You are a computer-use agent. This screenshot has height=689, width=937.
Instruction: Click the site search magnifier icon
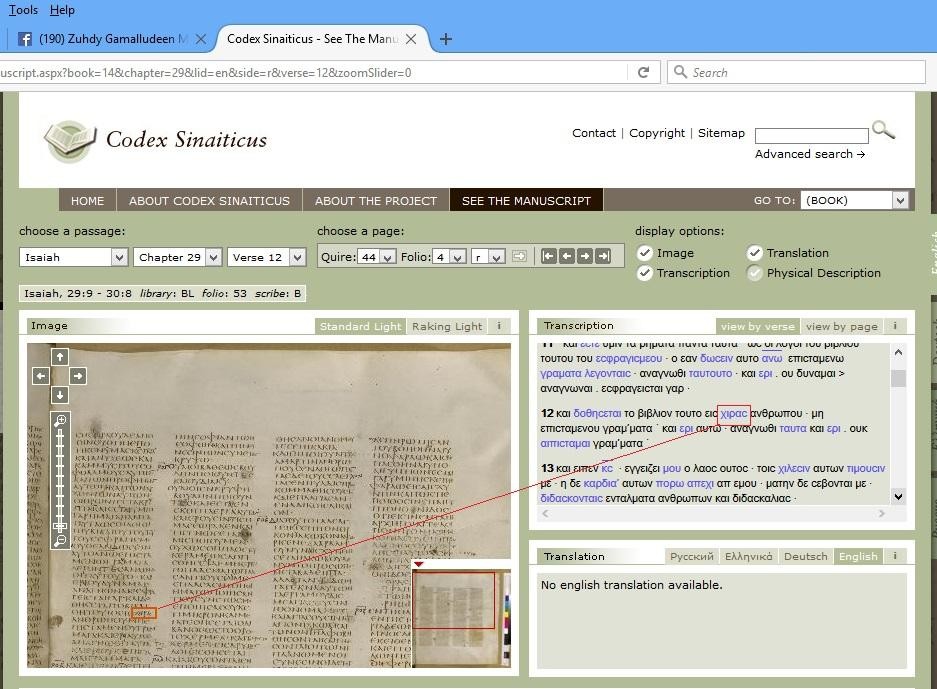883,130
